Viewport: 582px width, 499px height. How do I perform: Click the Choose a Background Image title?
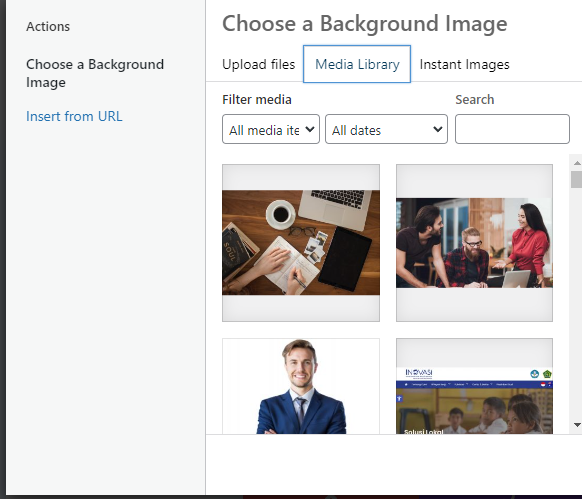(364, 24)
